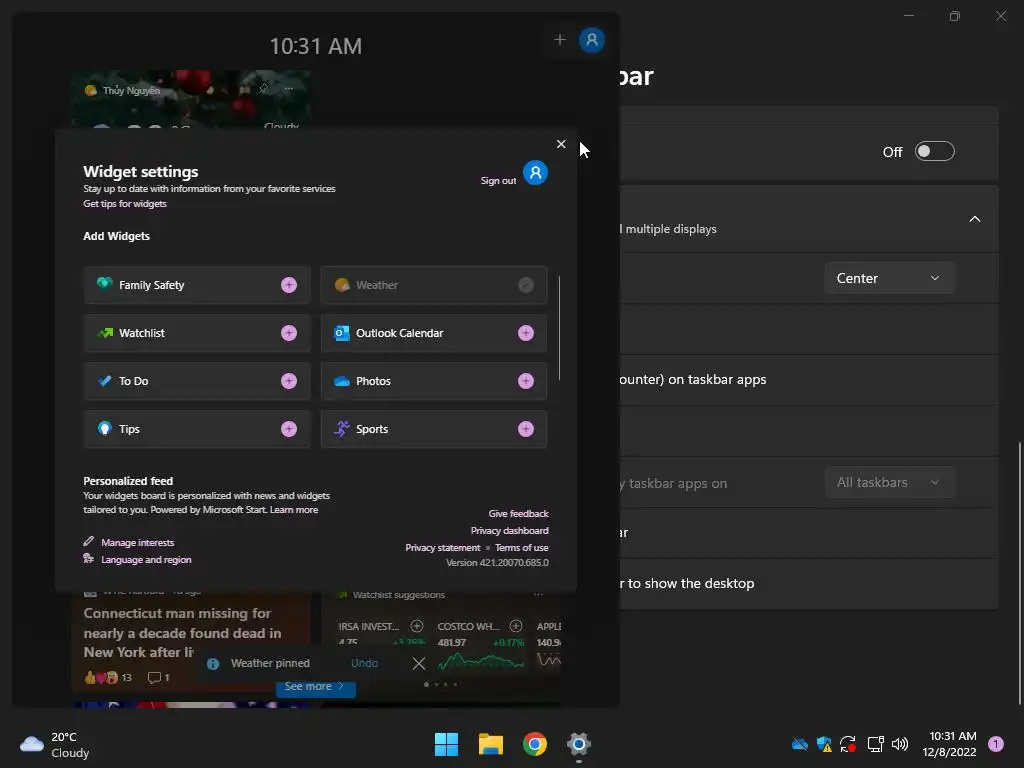Image resolution: width=1024 pixels, height=768 pixels.
Task: Click Learn more in Personalized feed
Action: pos(294,509)
